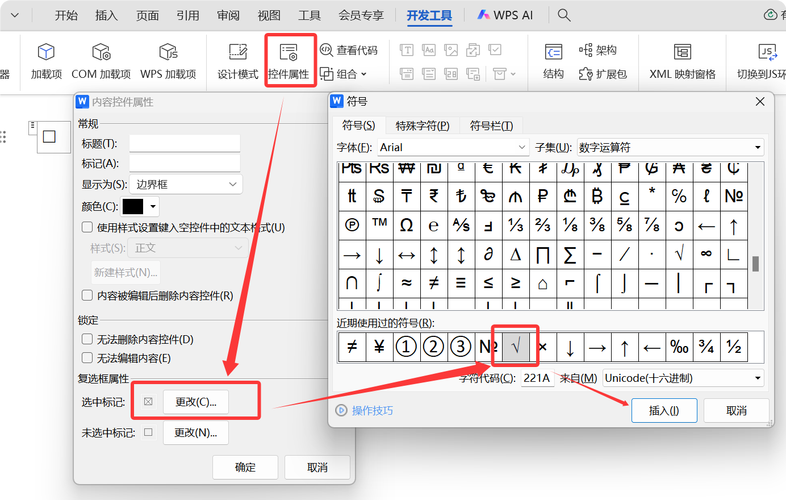
Task: Open COM 加载项 in ribbon
Action: [x=101, y=61]
